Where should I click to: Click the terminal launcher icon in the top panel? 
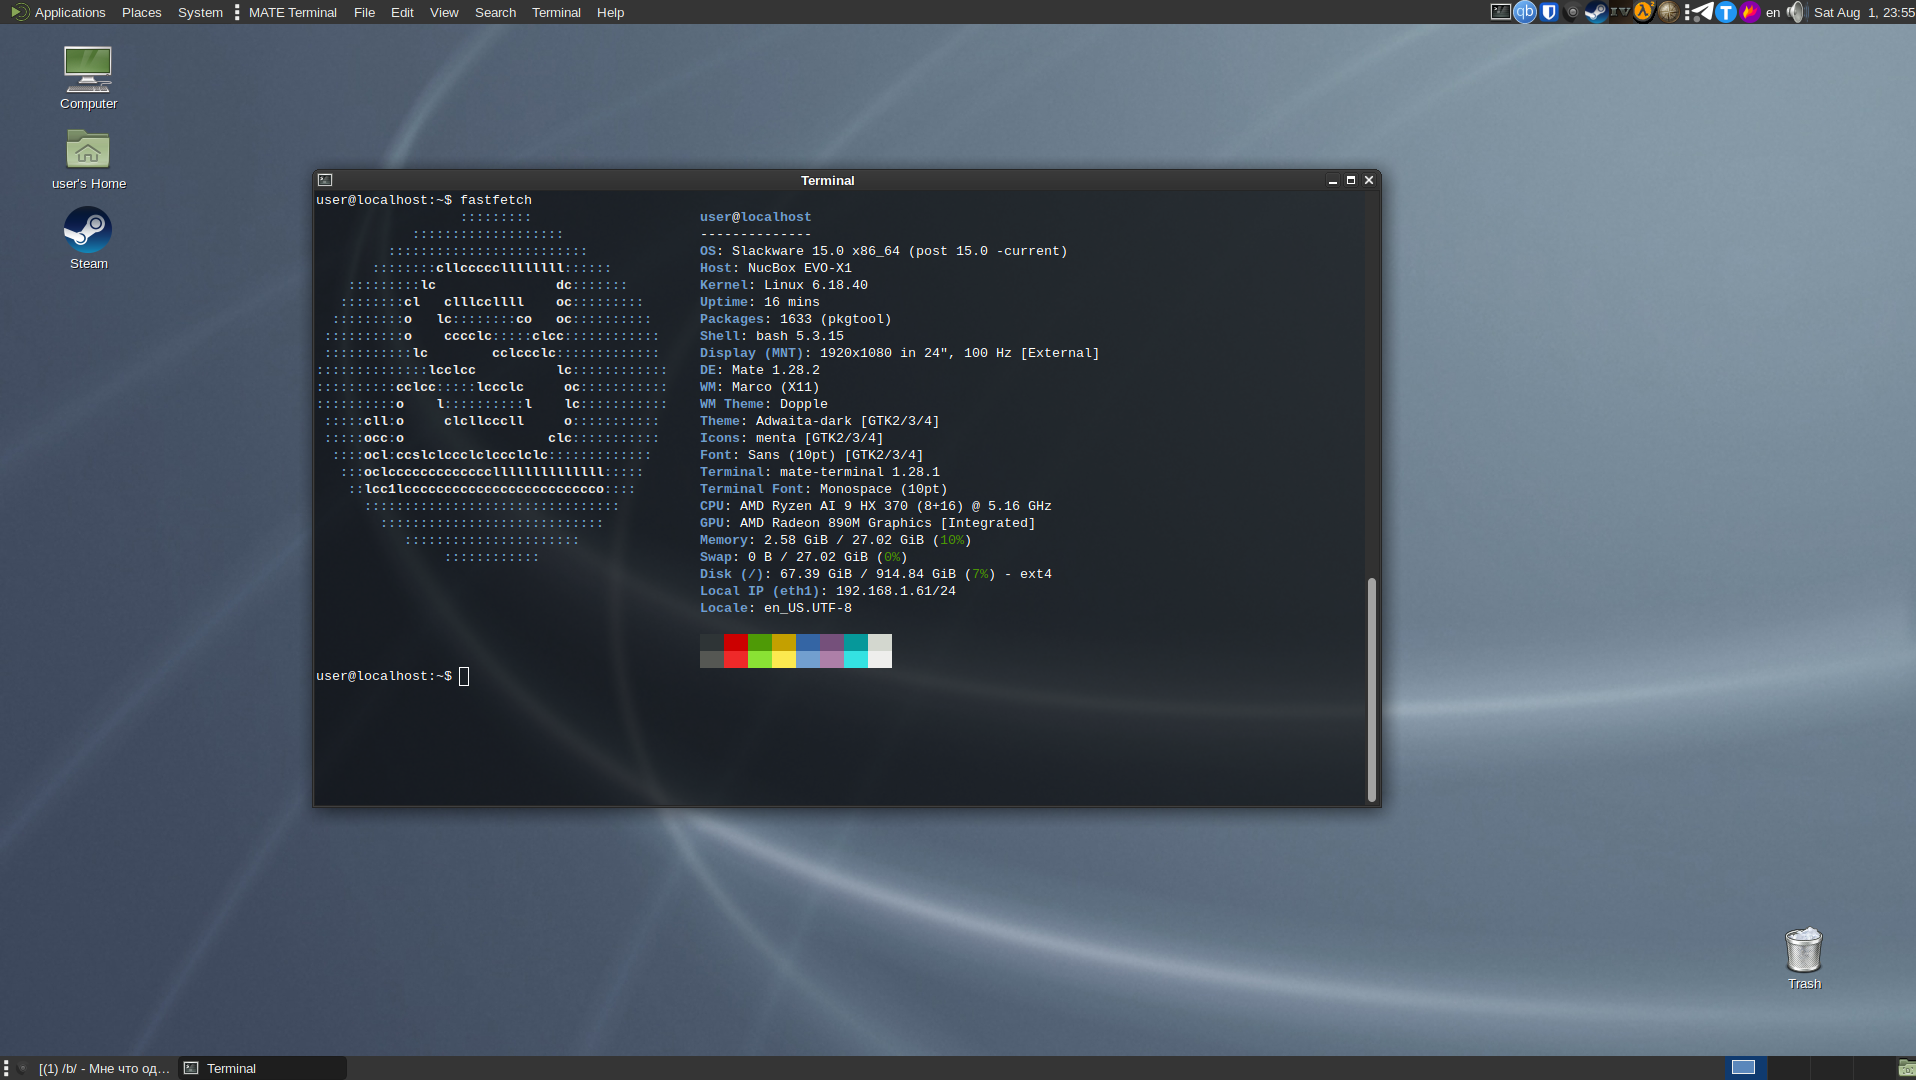click(x=1500, y=12)
